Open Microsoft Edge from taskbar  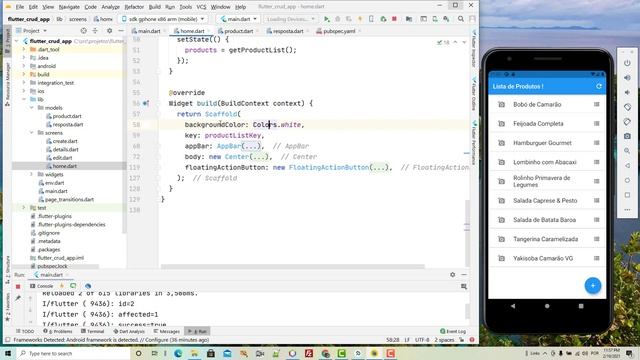pos(178,353)
